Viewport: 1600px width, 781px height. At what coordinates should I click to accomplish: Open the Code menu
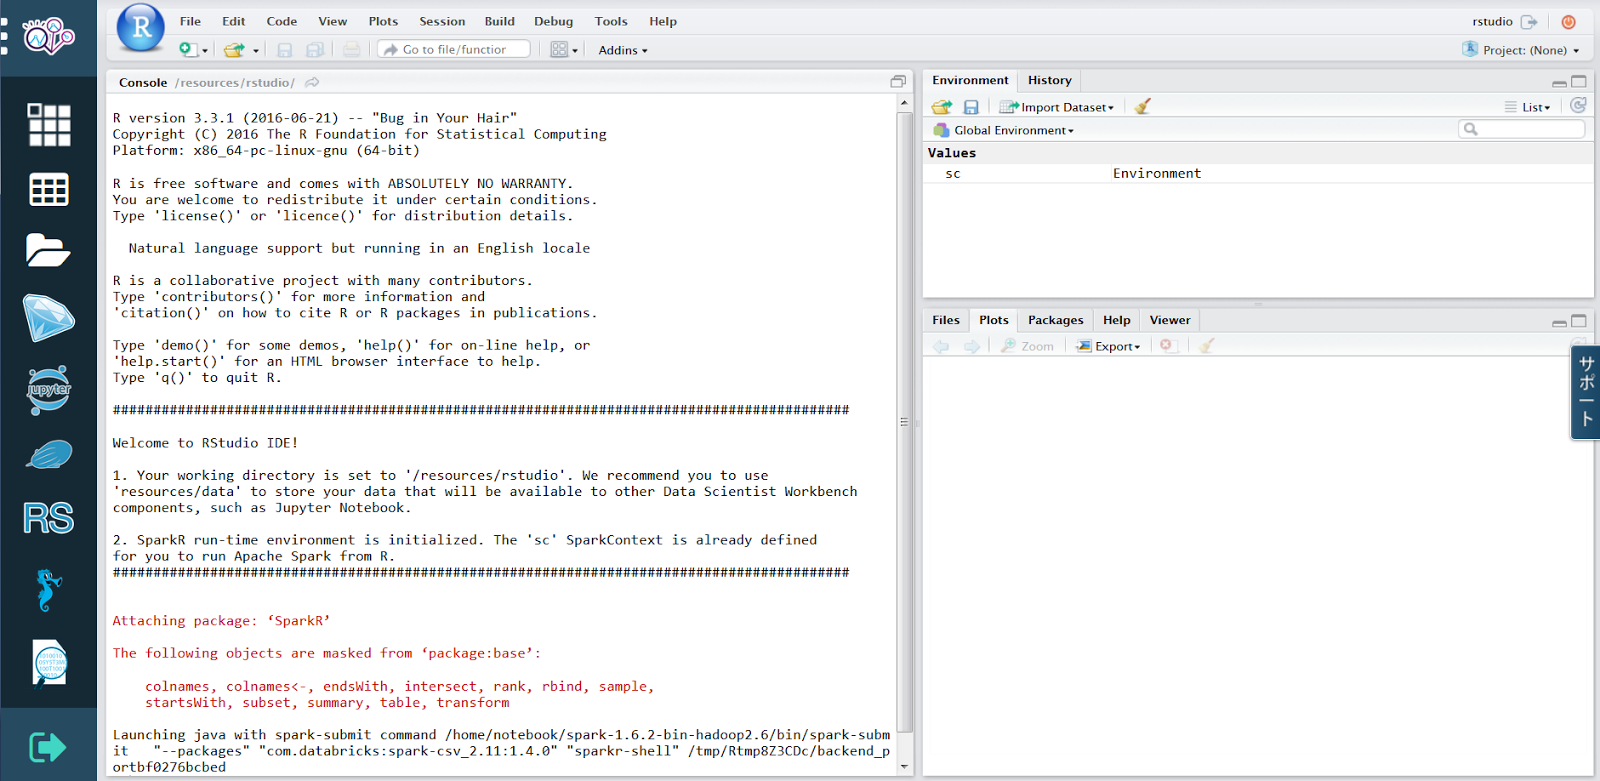point(282,21)
